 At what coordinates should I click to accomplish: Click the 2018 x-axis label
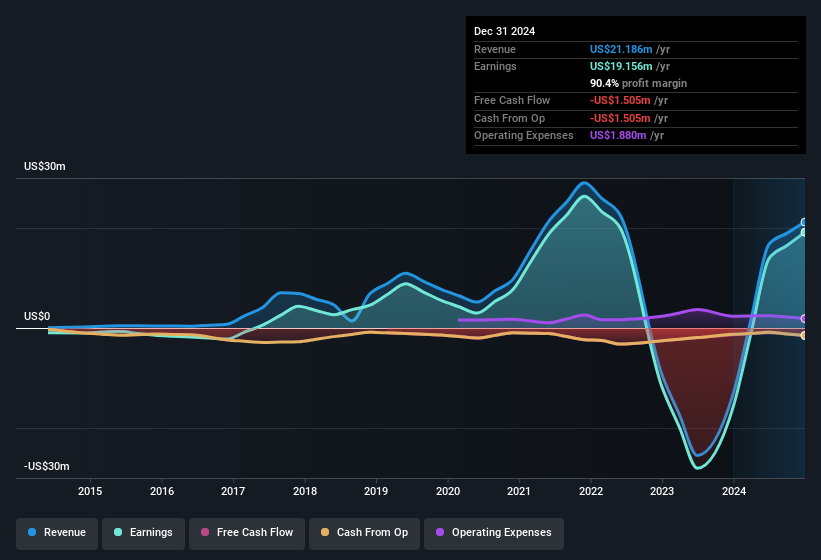[305, 491]
